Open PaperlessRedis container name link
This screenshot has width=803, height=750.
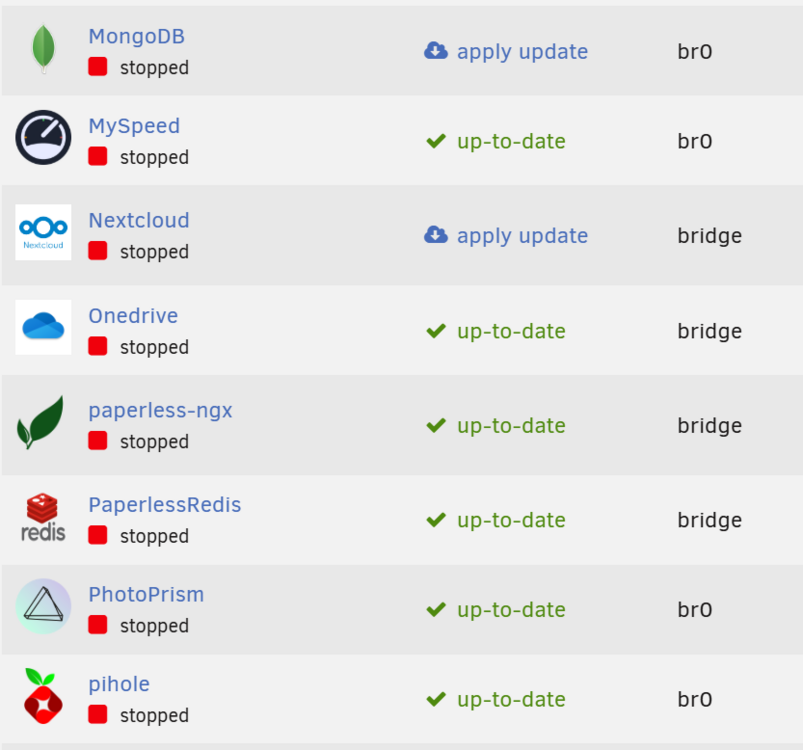164,505
